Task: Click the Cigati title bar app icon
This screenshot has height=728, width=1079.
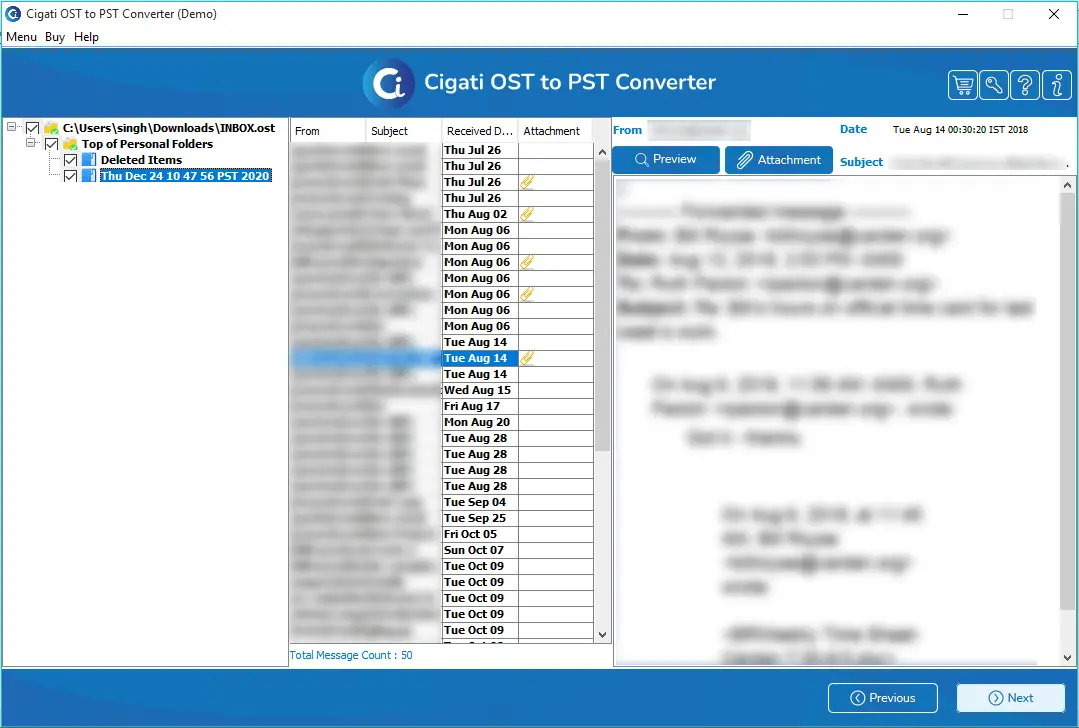Action: 13,14
